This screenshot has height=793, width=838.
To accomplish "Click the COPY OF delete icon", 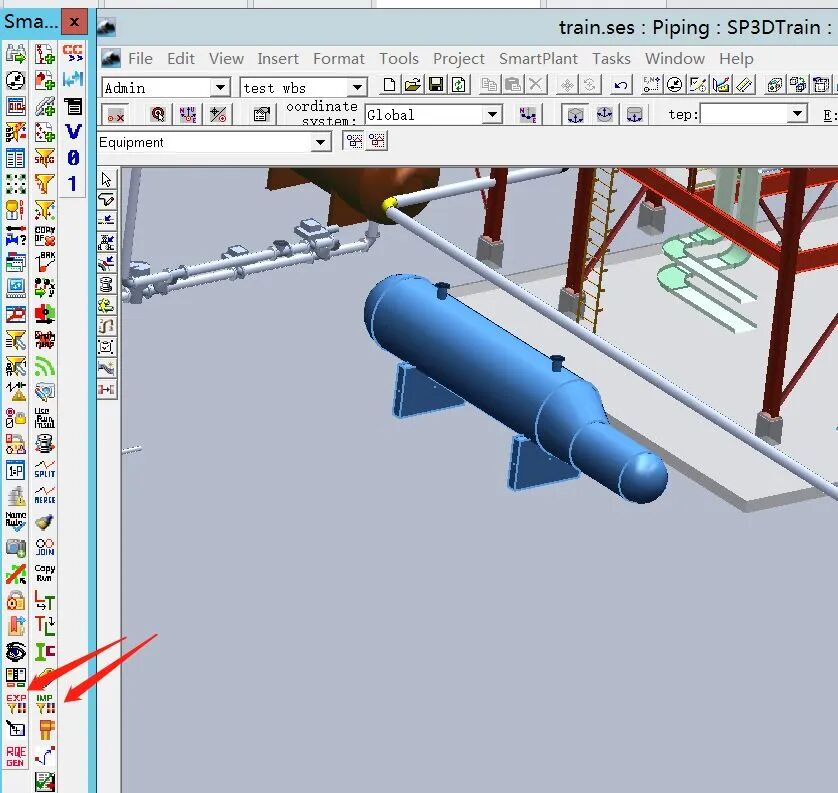I will pyautogui.click(x=45, y=236).
